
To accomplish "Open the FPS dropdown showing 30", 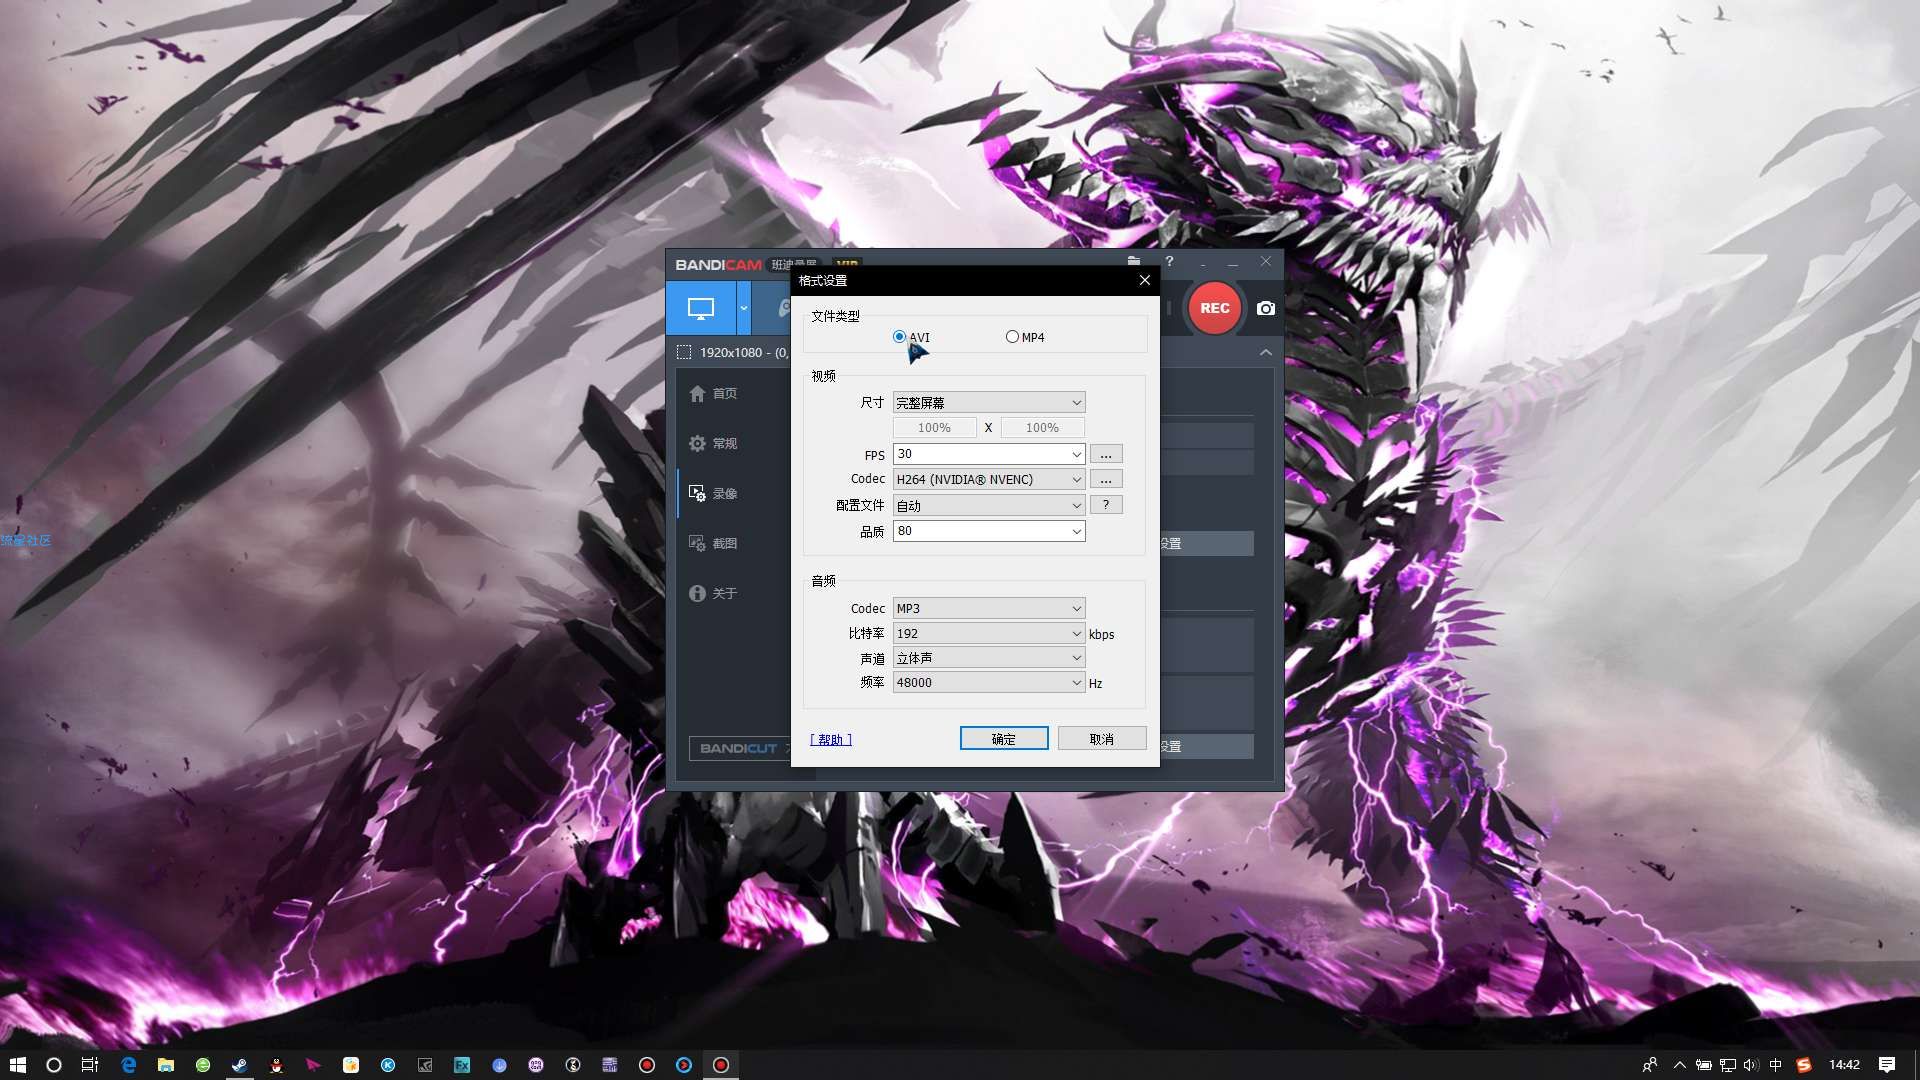I will [x=989, y=454].
